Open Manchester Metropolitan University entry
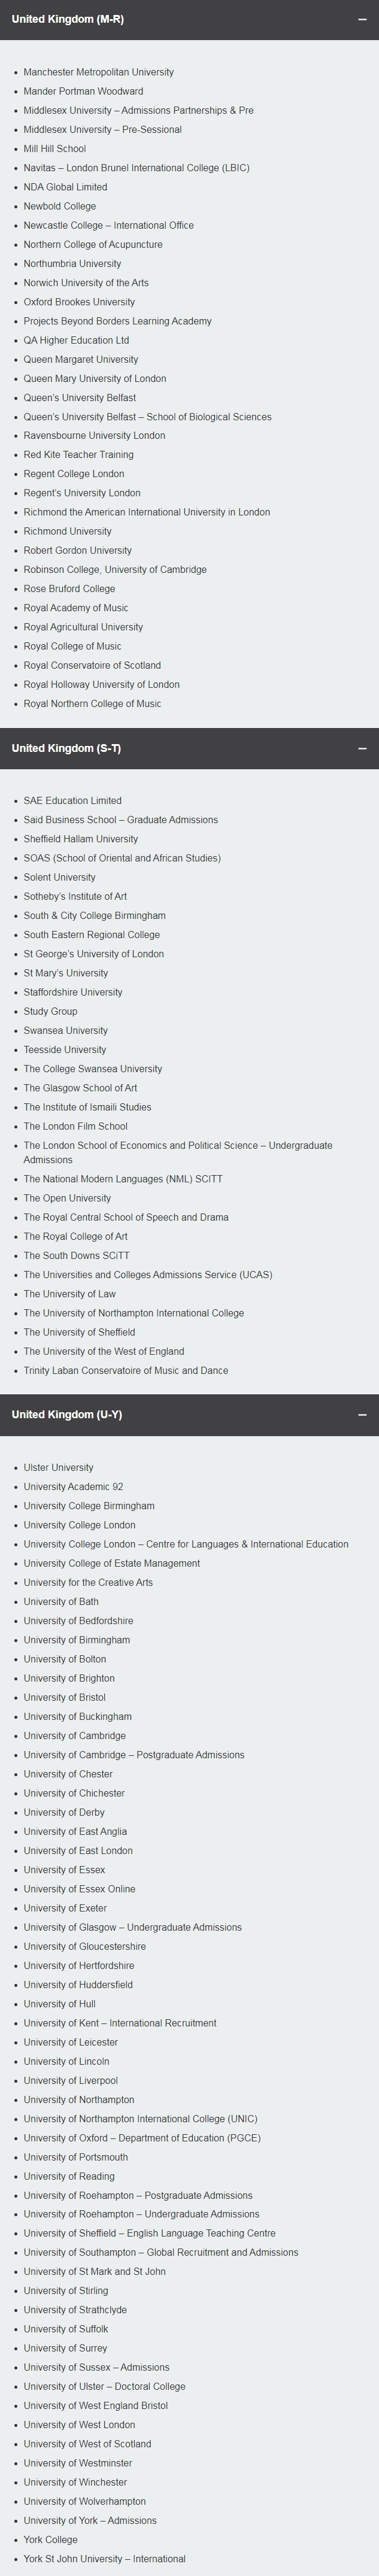This screenshot has height=2576, width=379. click(x=98, y=72)
